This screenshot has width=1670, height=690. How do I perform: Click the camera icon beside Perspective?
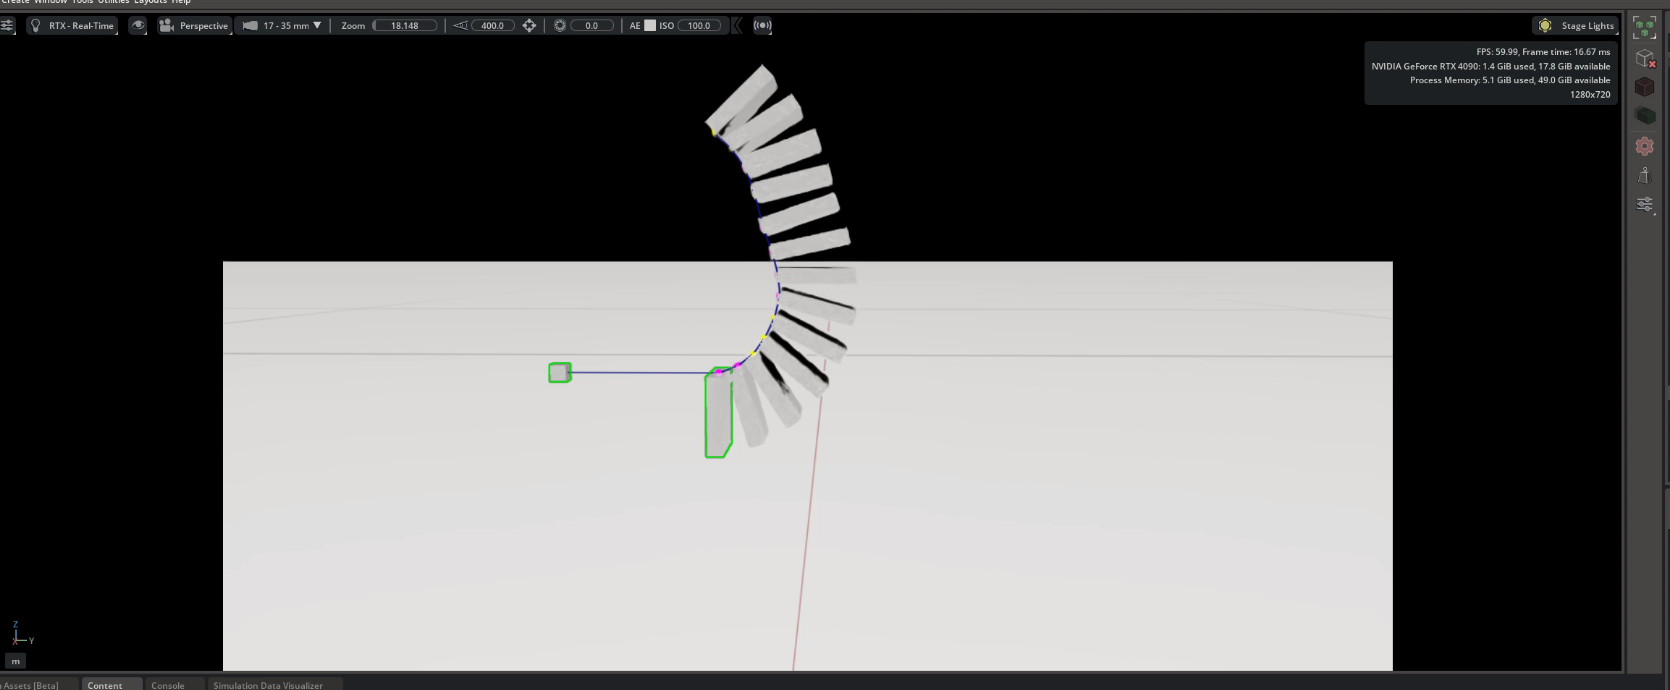click(166, 25)
